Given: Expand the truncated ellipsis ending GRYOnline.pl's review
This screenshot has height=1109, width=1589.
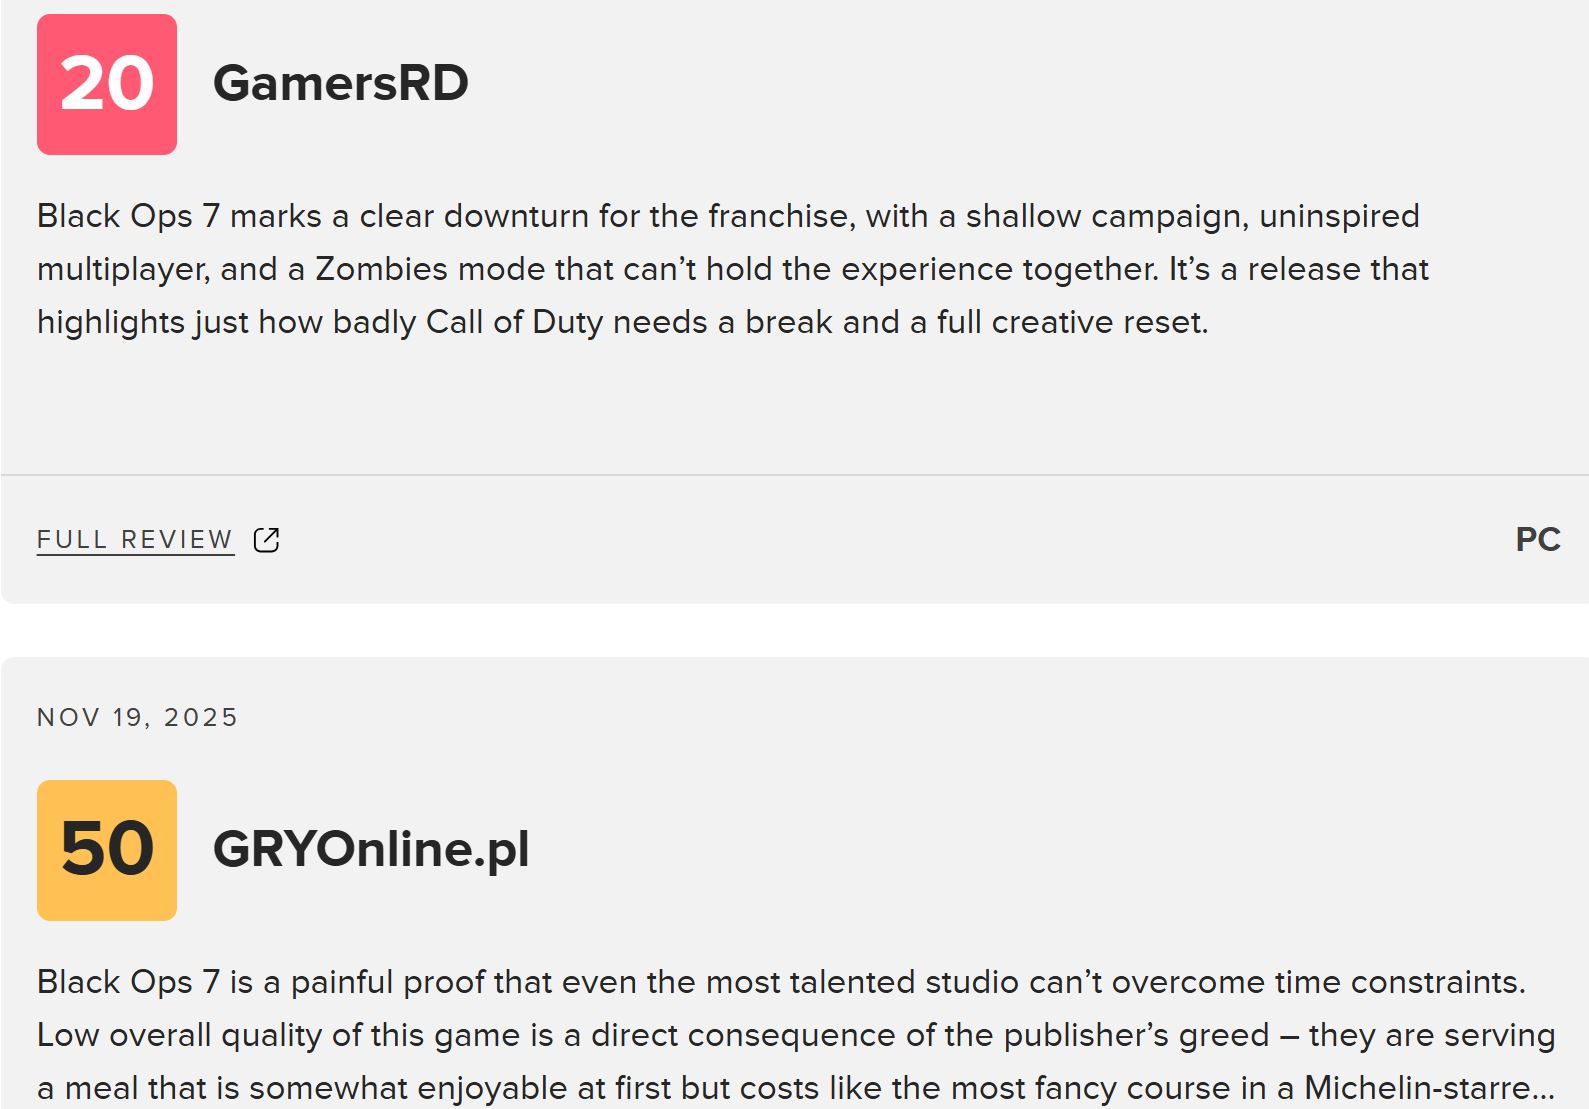Looking at the screenshot, I should point(1543,1088).
